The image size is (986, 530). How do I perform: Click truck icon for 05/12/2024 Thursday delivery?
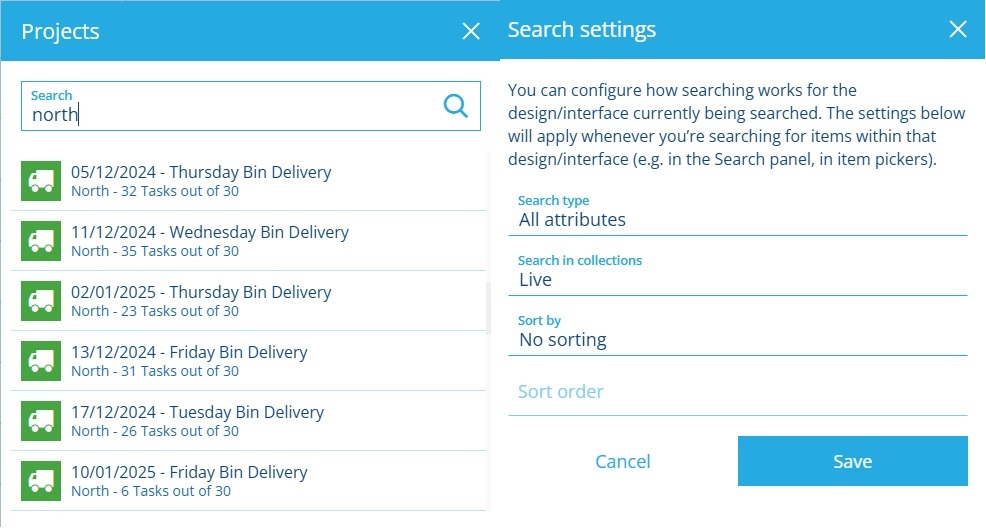tap(41, 181)
